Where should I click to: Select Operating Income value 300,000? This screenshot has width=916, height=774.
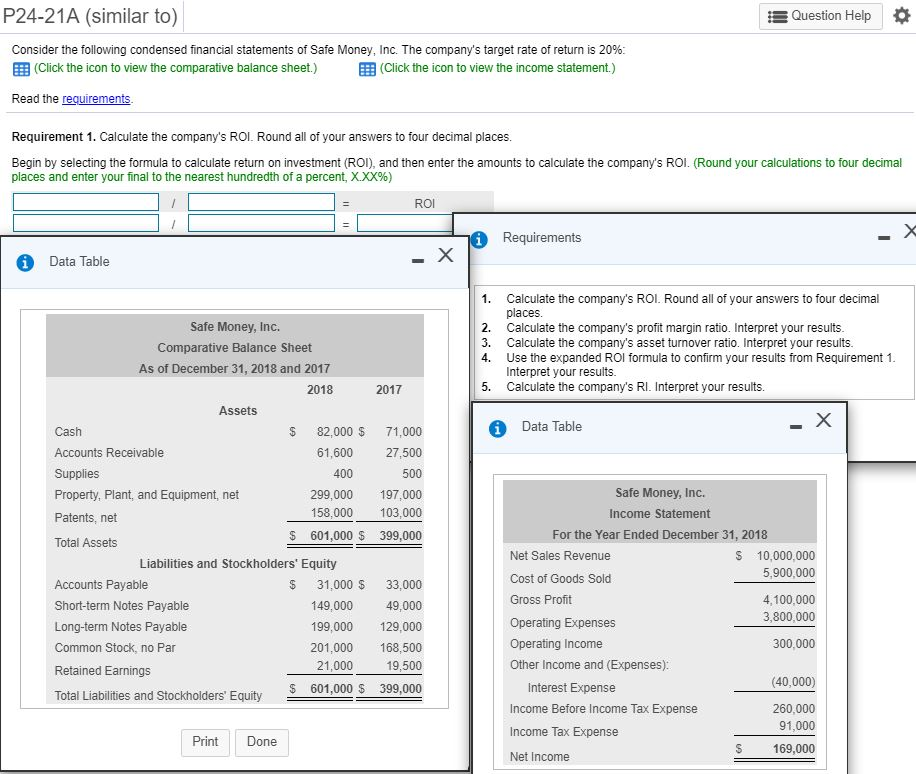coord(793,644)
